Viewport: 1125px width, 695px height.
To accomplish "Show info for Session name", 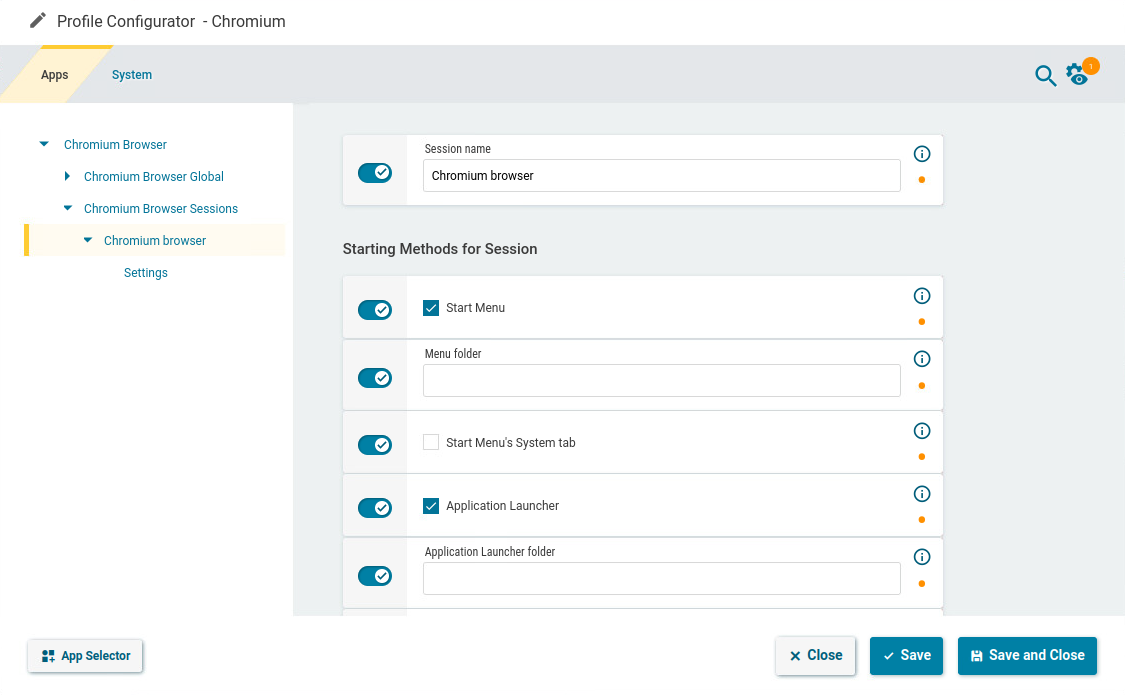I will click(x=922, y=154).
